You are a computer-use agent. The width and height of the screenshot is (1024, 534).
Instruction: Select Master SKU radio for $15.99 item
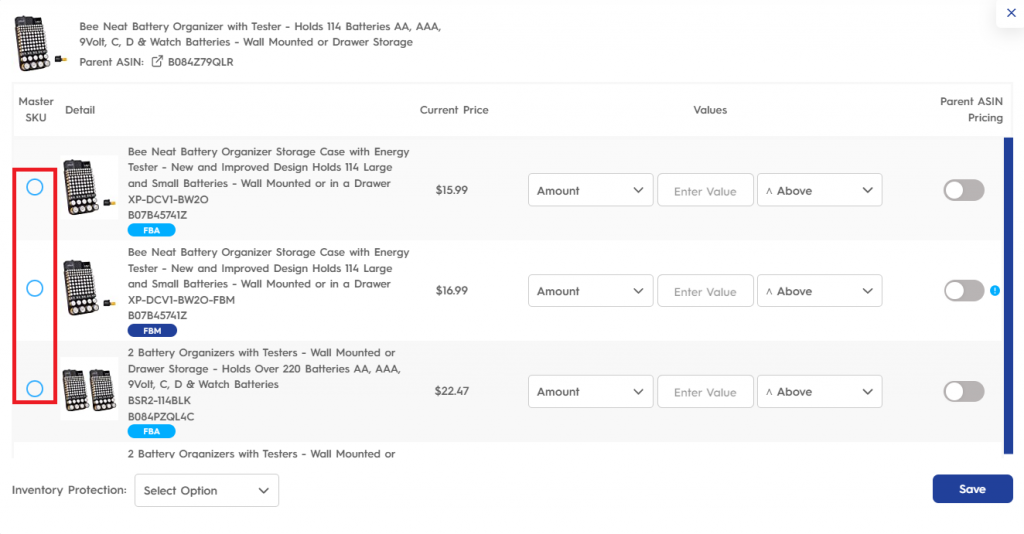[35, 187]
